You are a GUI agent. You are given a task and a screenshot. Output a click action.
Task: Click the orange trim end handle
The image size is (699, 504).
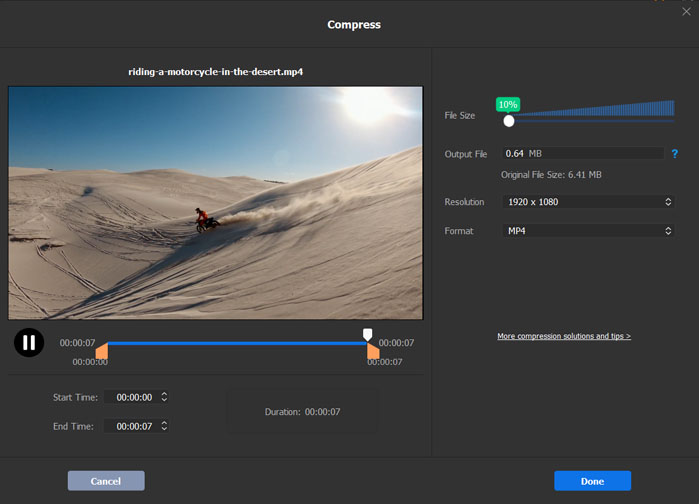click(373, 350)
